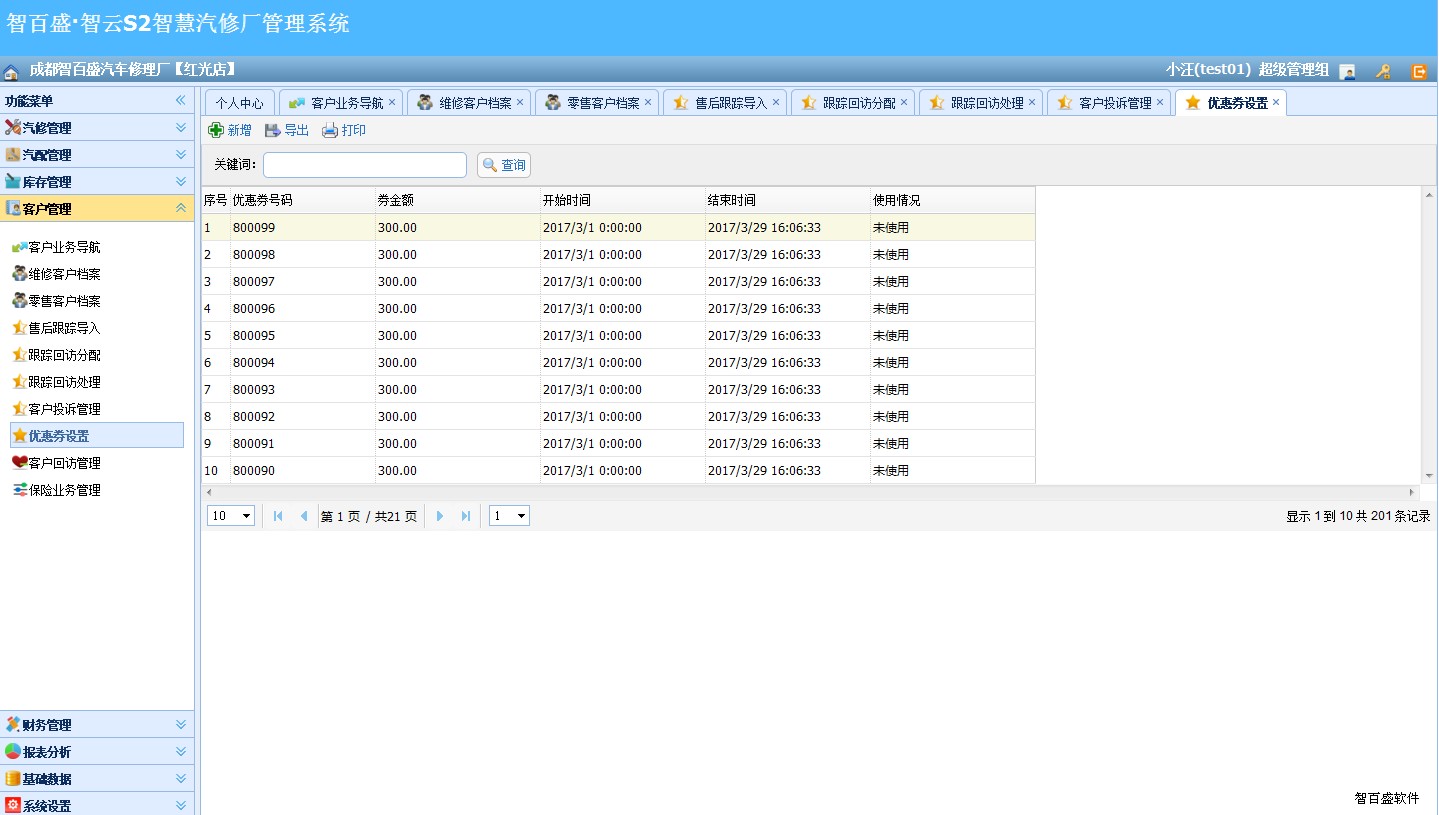Click the key password icon in header

pos(1384,71)
